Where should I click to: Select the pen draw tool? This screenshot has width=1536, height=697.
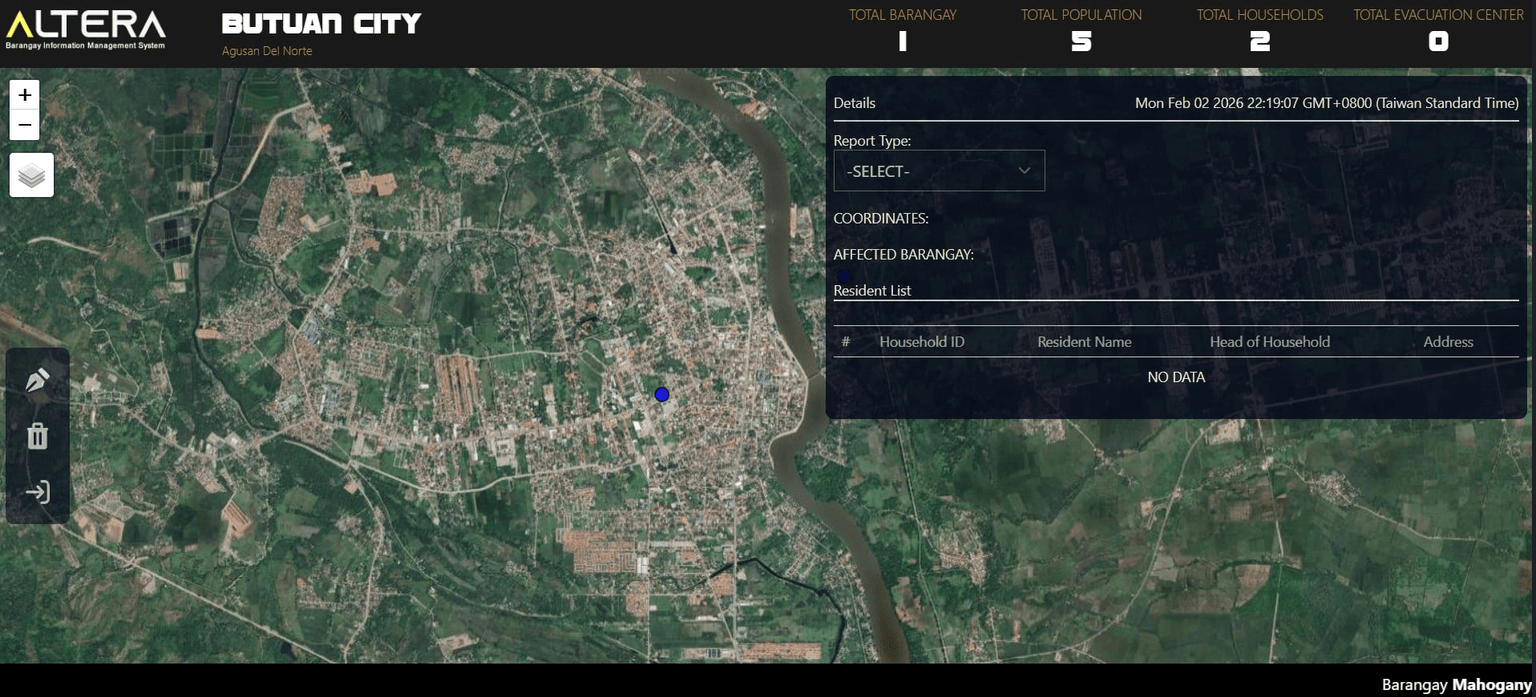point(38,380)
